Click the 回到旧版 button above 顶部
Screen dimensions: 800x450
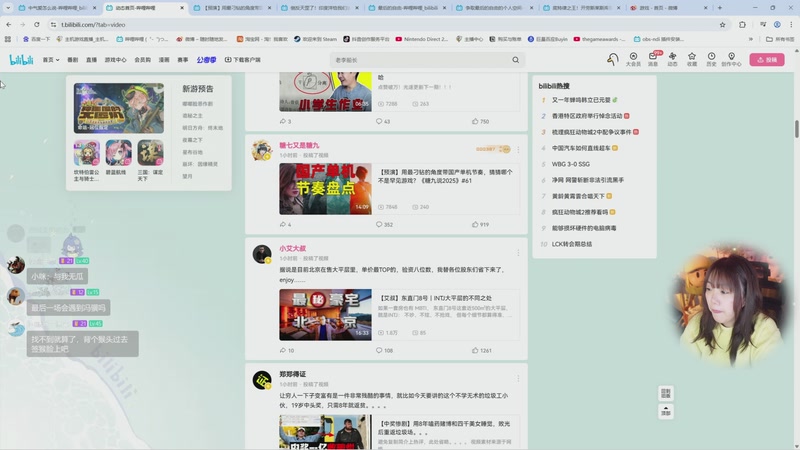click(x=666, y=393)
